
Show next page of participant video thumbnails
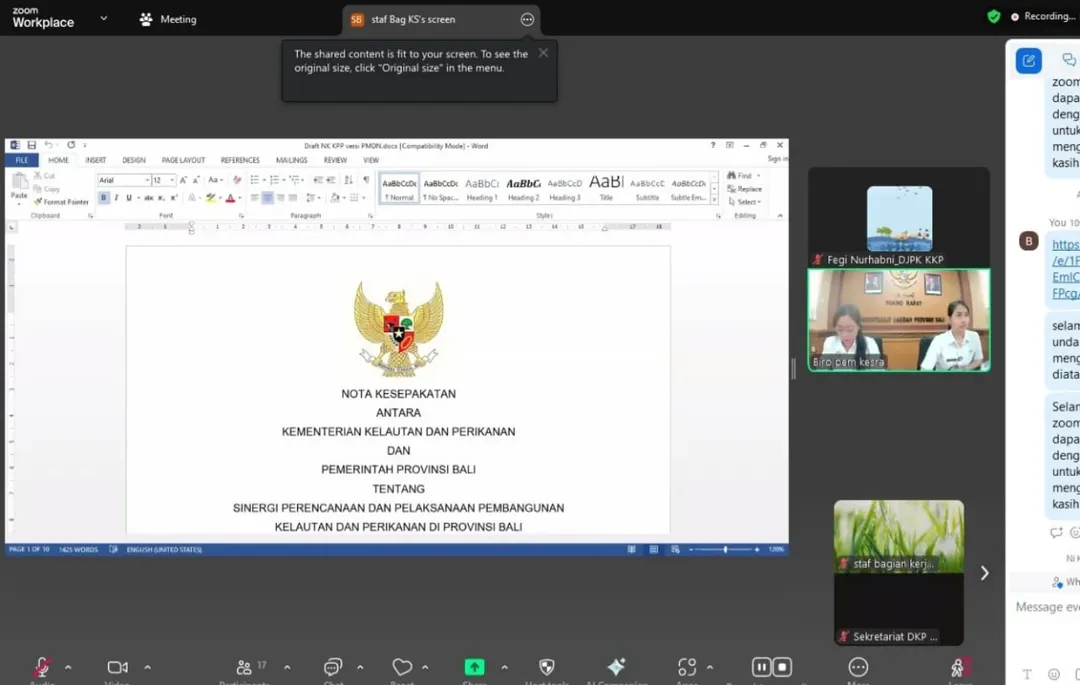click(984, 573)
